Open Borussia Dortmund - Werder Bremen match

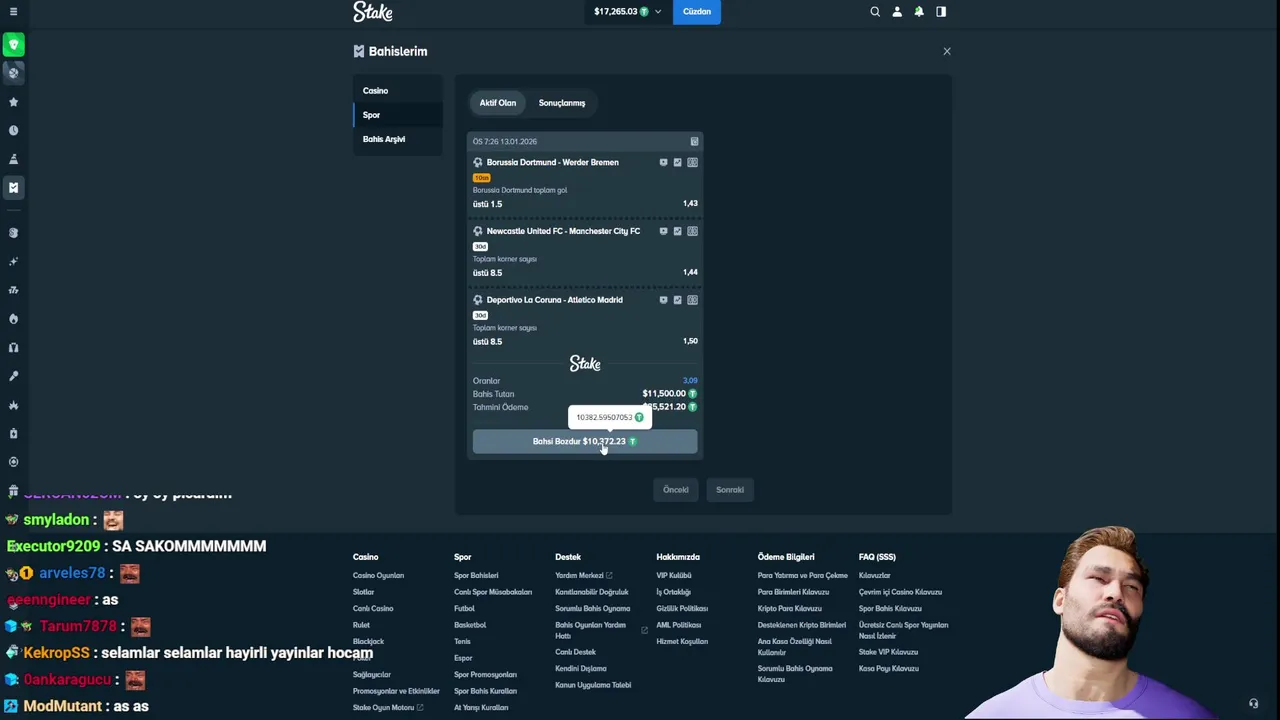coord(553,162)
